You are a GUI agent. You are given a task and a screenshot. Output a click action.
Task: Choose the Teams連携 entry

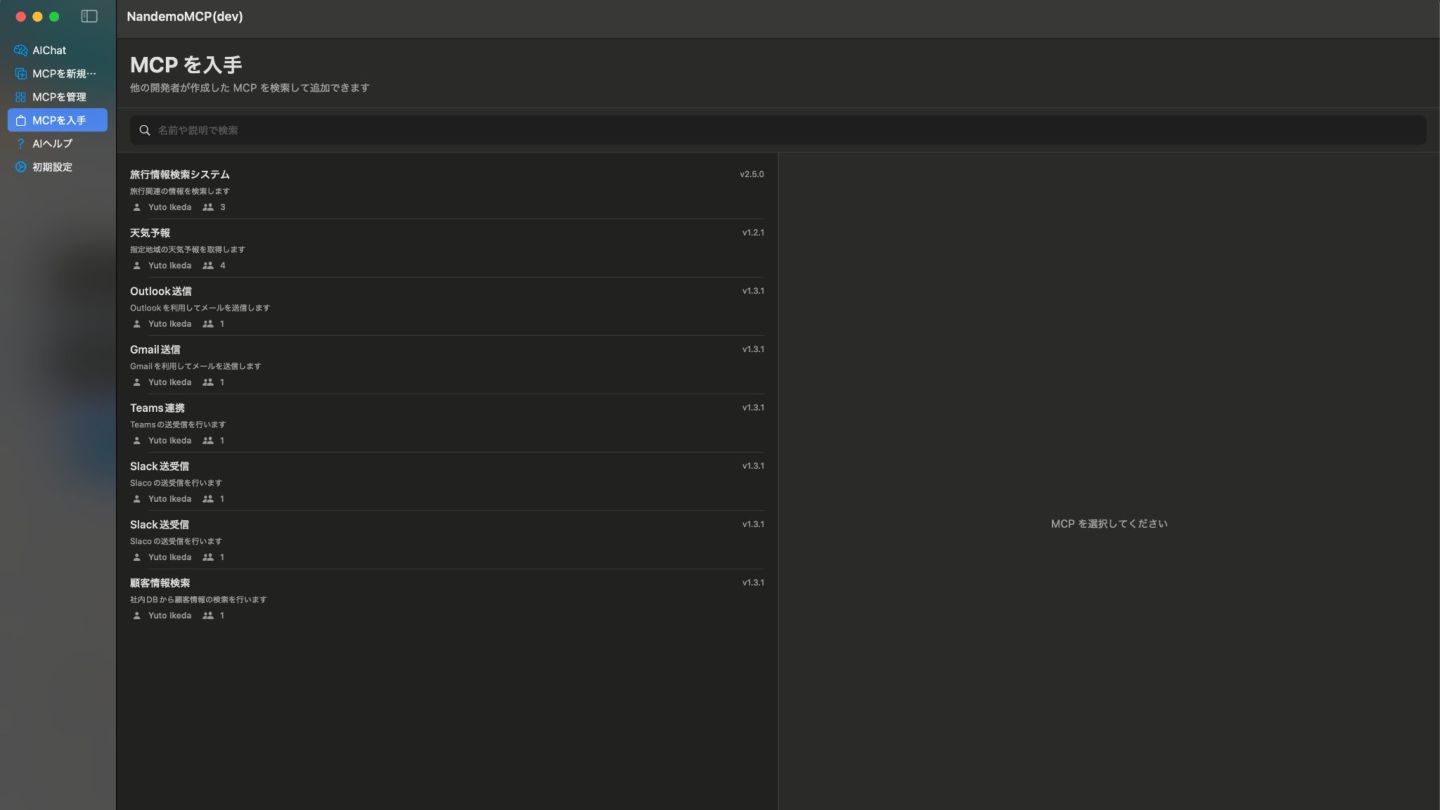(447, 423)
